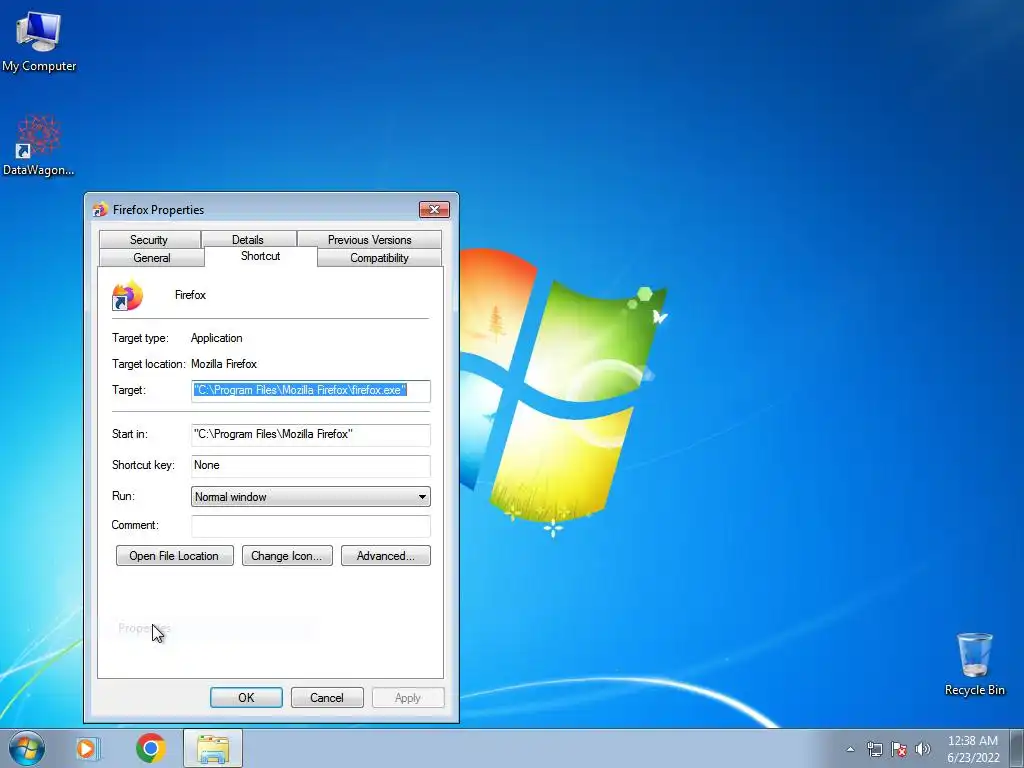Click the Firefox Properties title bar text
Viewport: 1024px width, 768px height.
coord(159,210)
